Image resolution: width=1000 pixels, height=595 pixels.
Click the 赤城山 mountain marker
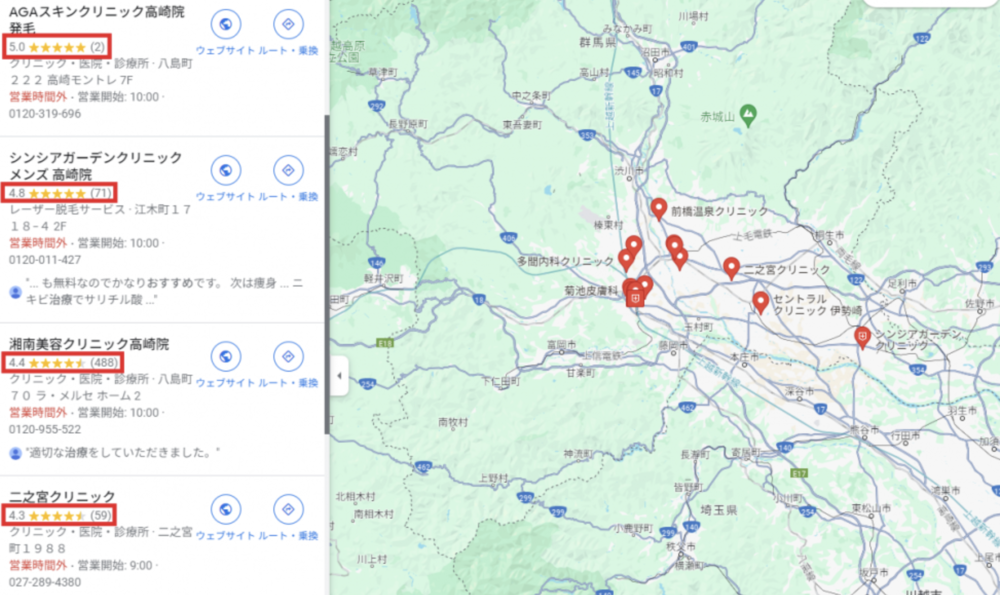[x=748, y=115]
